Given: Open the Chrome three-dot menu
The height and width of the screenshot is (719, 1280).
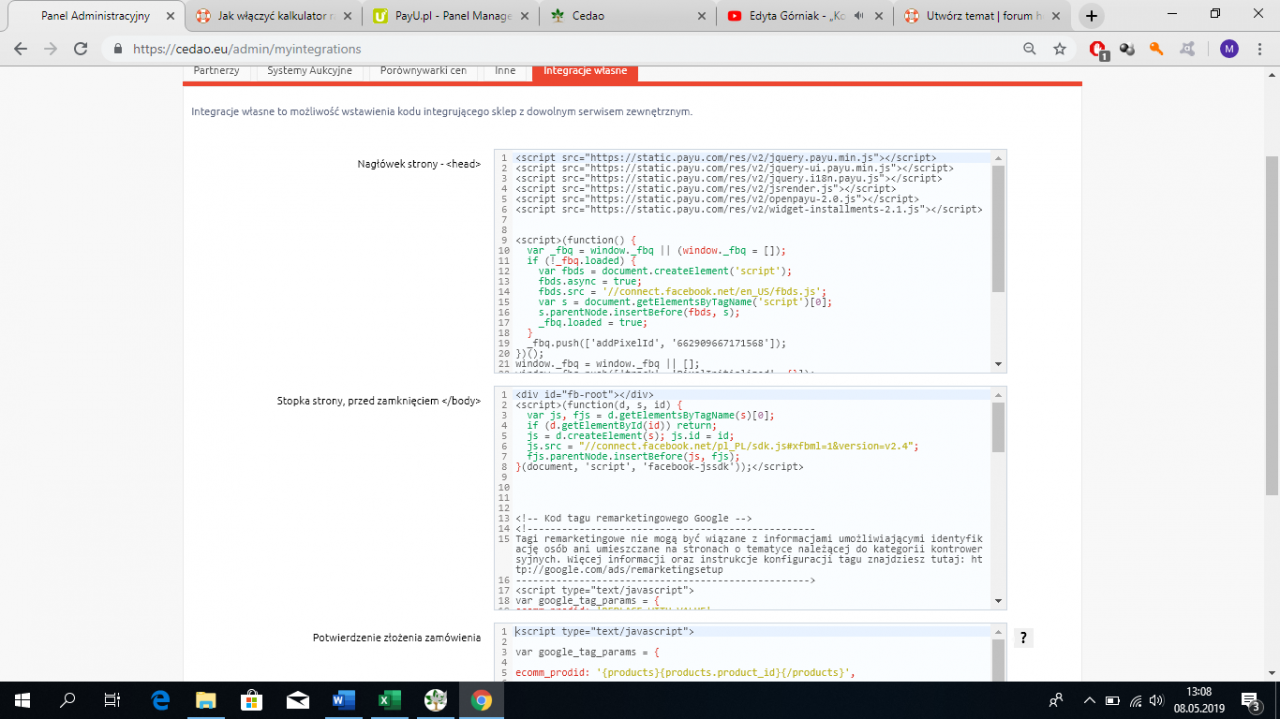Looking at the screenshot, I should [1259, 48].
